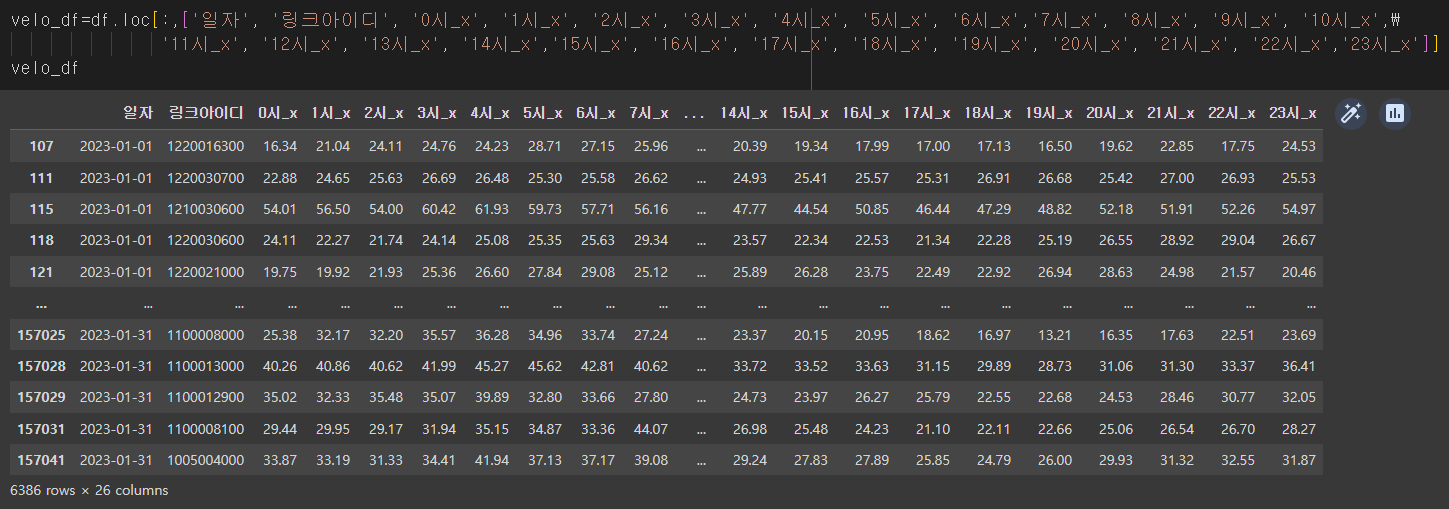Select row index 115
Image resolution: width=1449 pixels, height=509 pixels.
[x=41, y=209]
